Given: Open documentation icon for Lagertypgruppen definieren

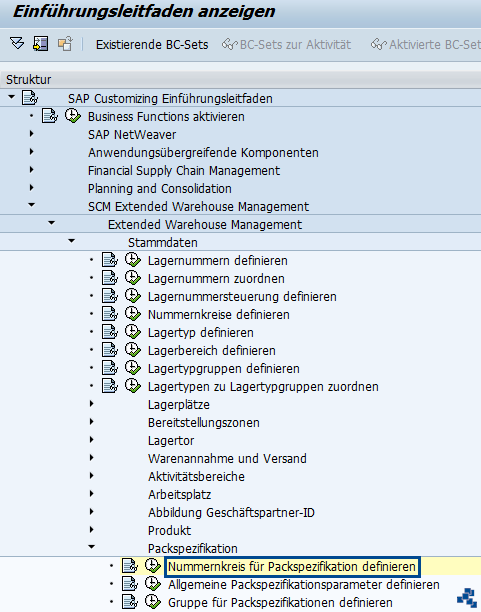Looking at the screenshot, I should pyautogui.click(x=110, y=367).
